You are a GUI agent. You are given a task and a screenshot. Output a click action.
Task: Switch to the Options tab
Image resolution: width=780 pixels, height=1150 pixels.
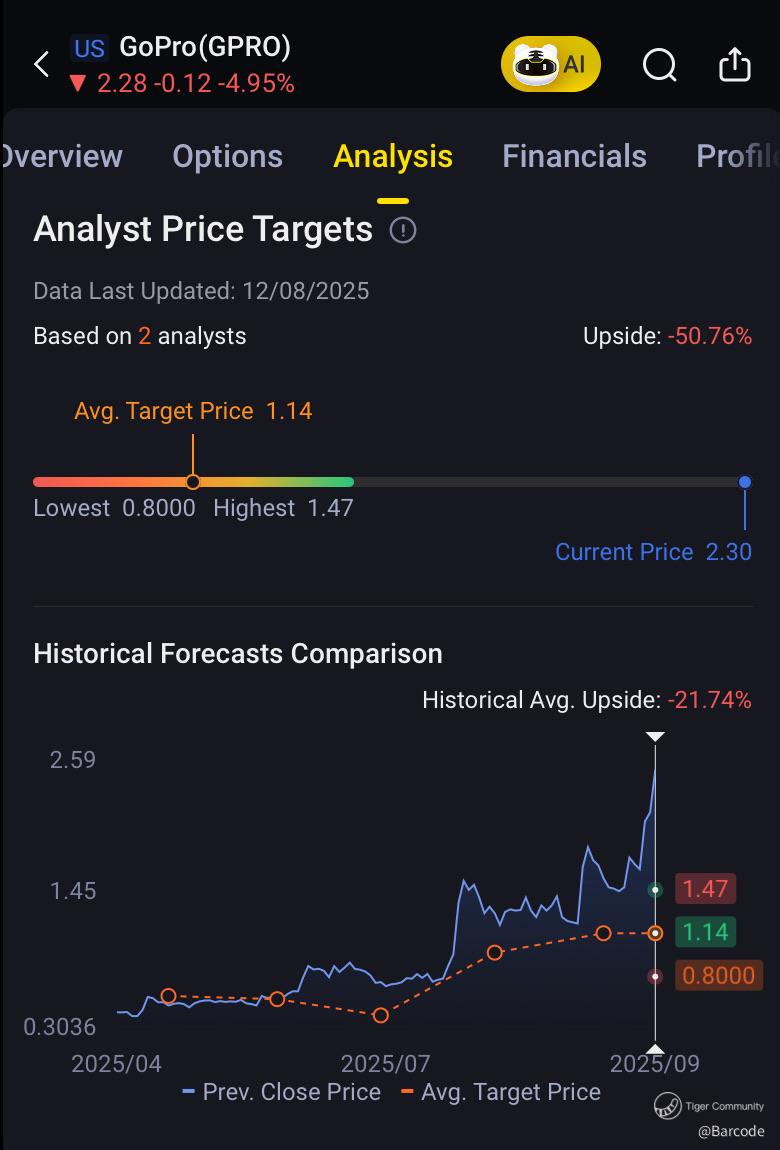pos(227,156)
